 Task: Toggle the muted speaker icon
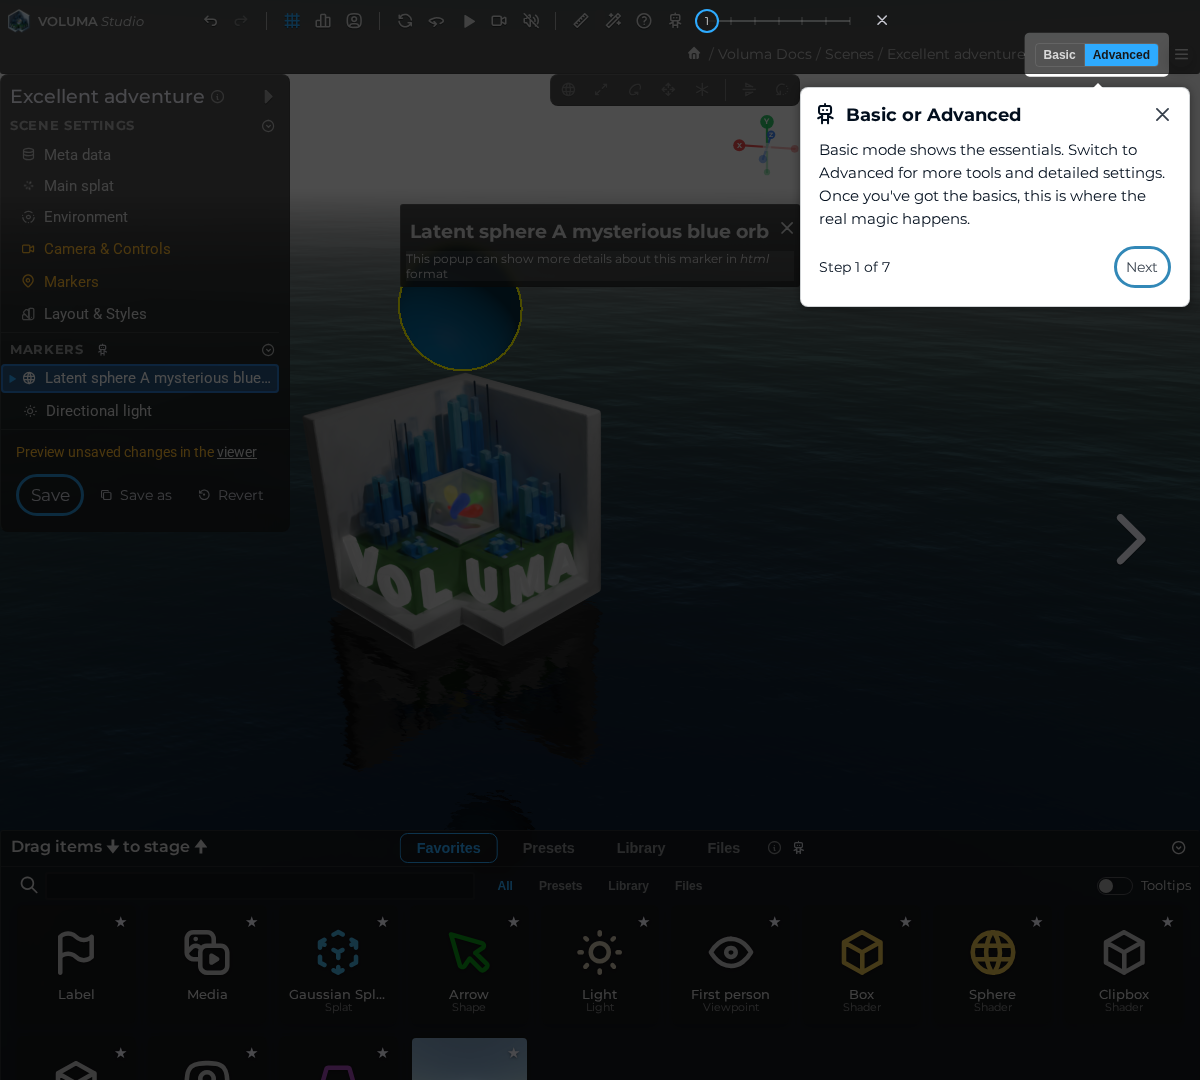point(531,21)
